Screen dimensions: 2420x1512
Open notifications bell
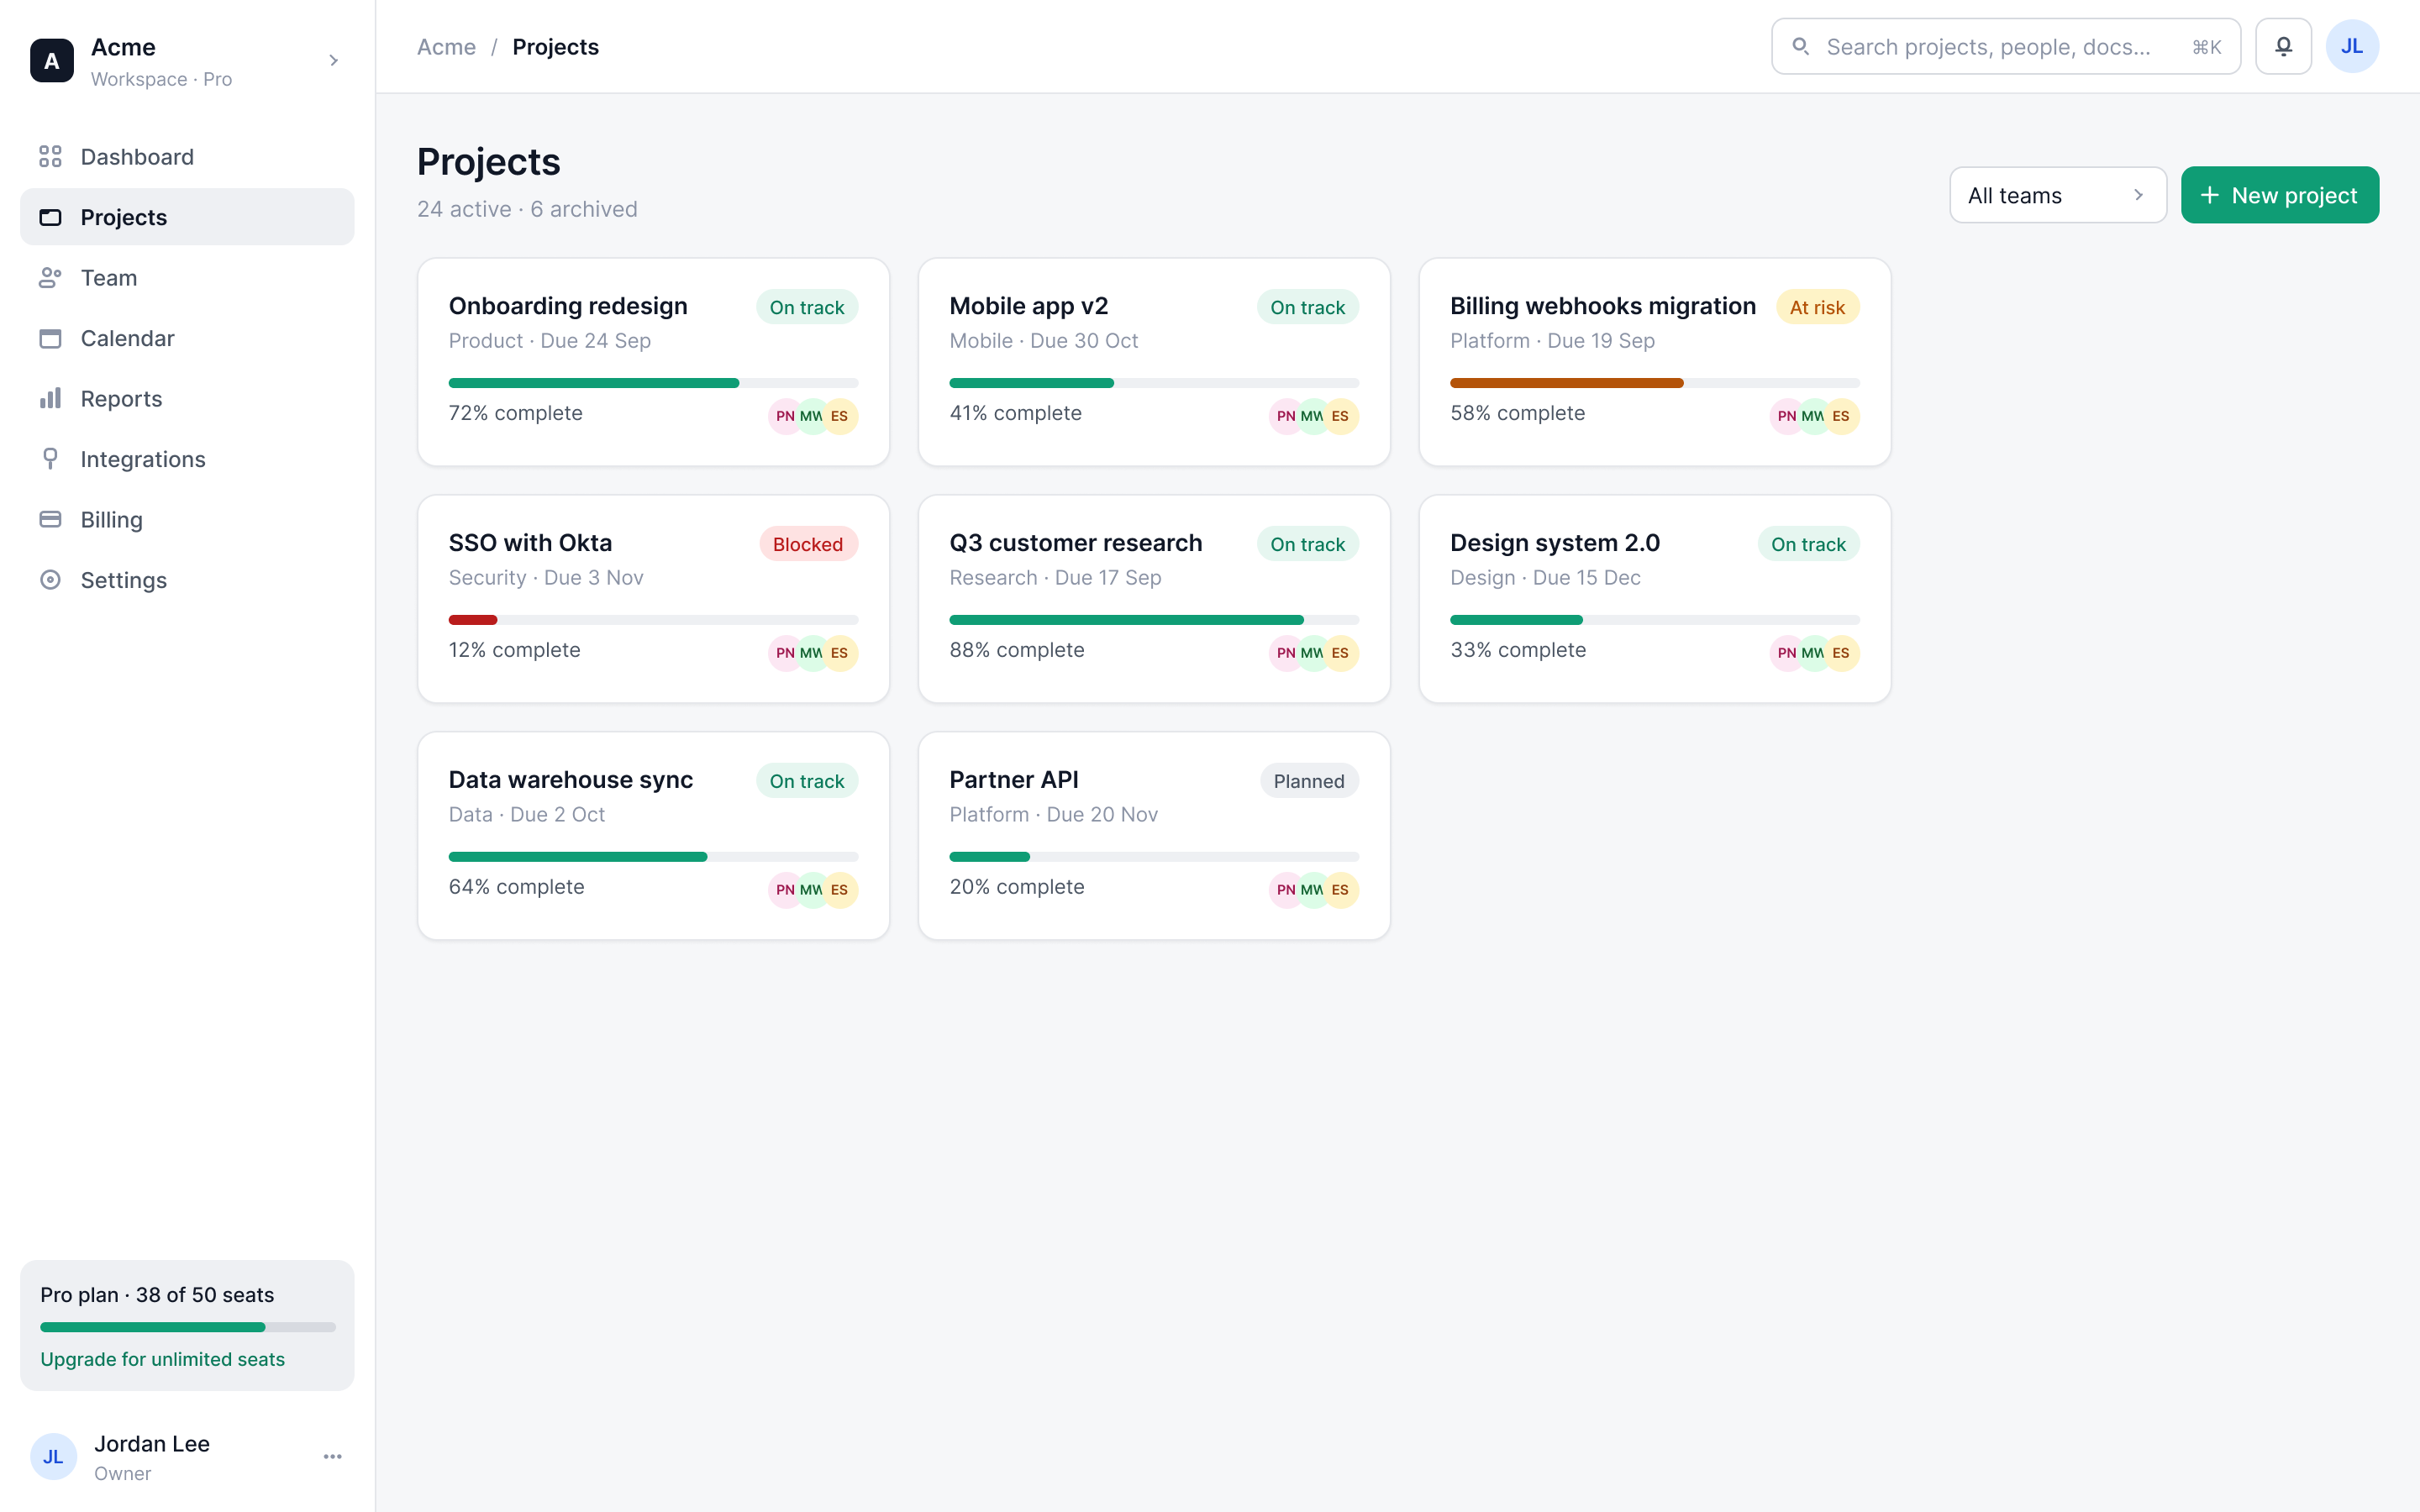click(x=2283, y=46)
